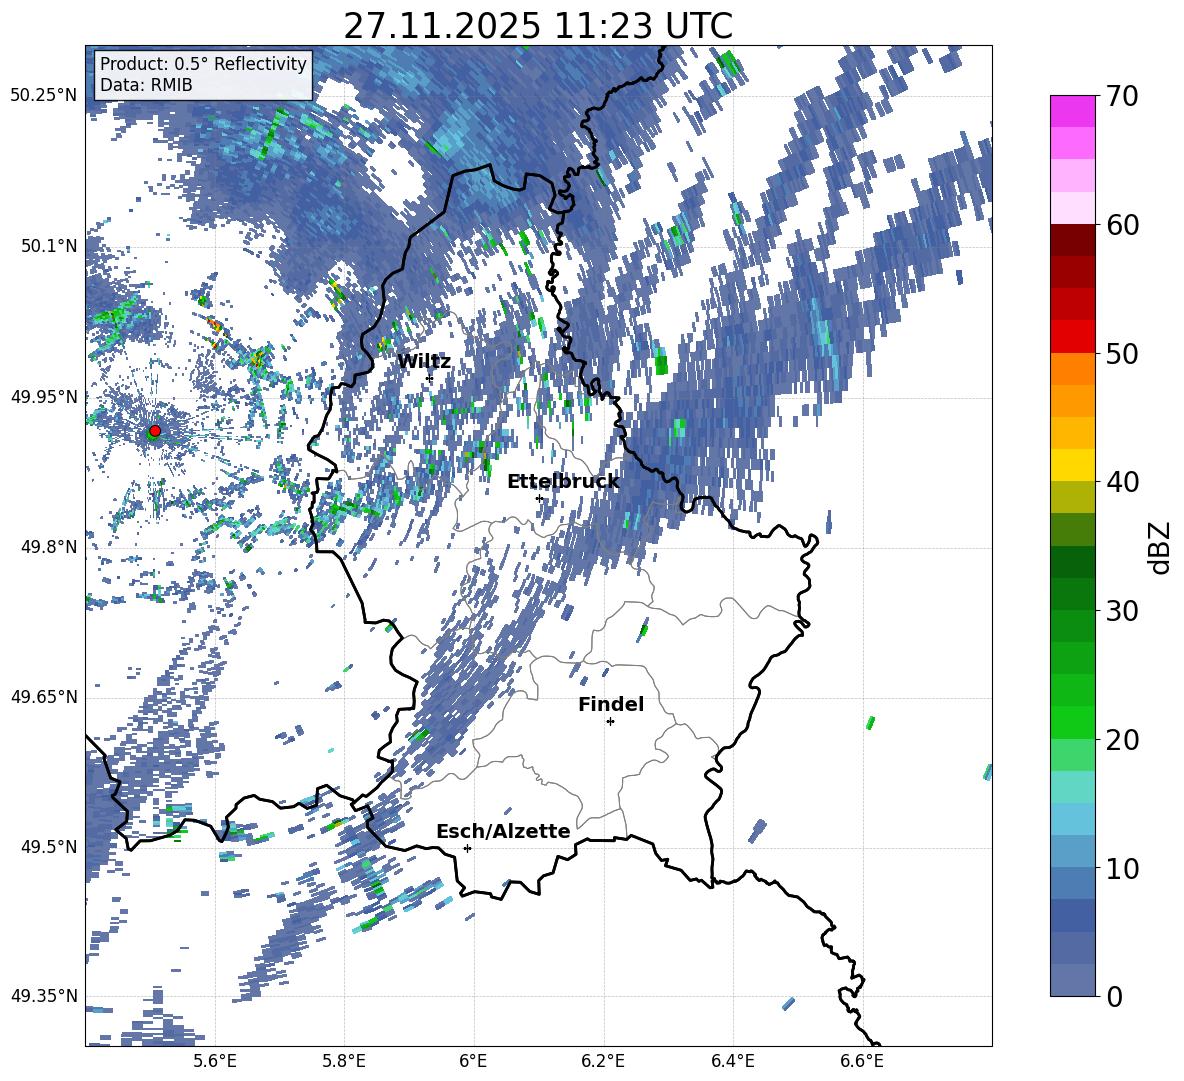The image size is (1184, 1081).
Task: Click the 6.4°E longitude label
Action: [732, 1061]
